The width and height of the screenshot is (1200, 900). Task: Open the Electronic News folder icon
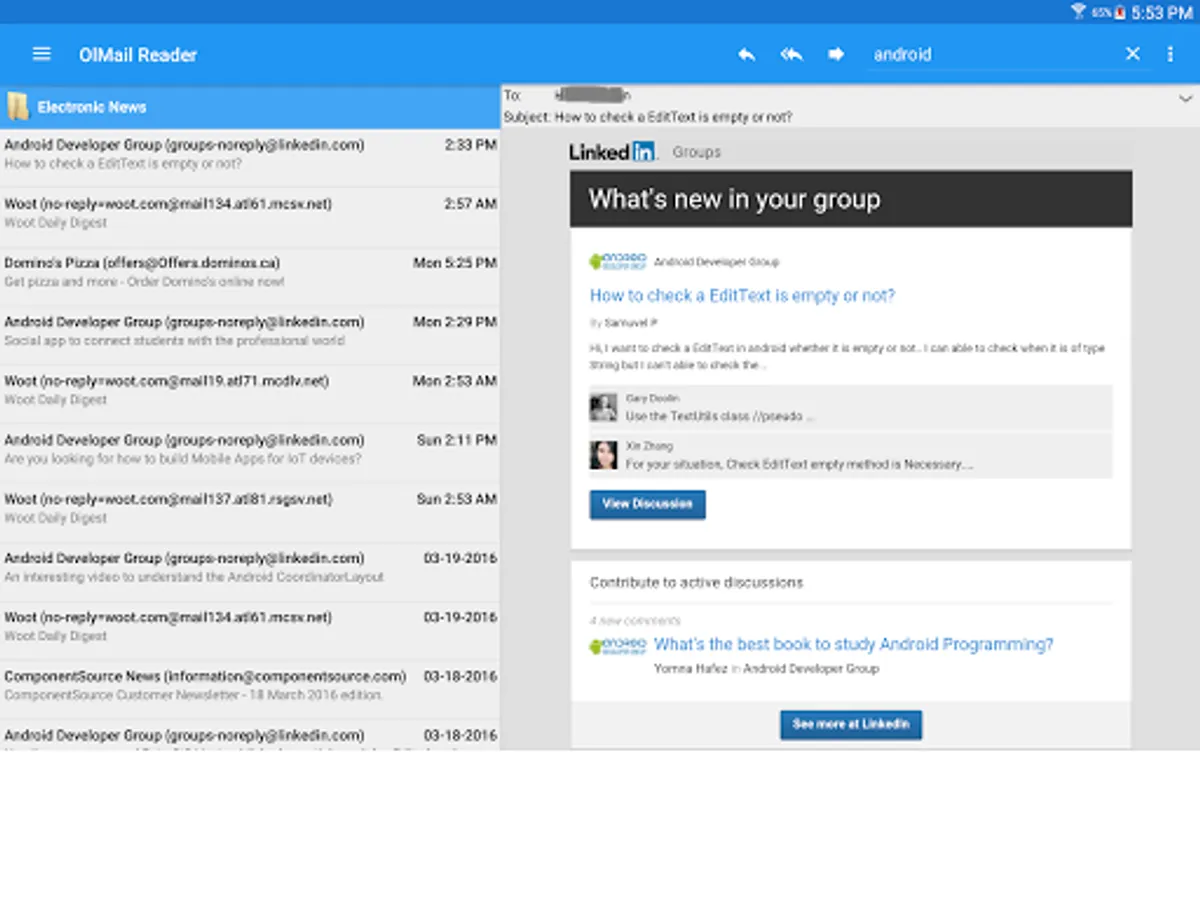[18, 107]
